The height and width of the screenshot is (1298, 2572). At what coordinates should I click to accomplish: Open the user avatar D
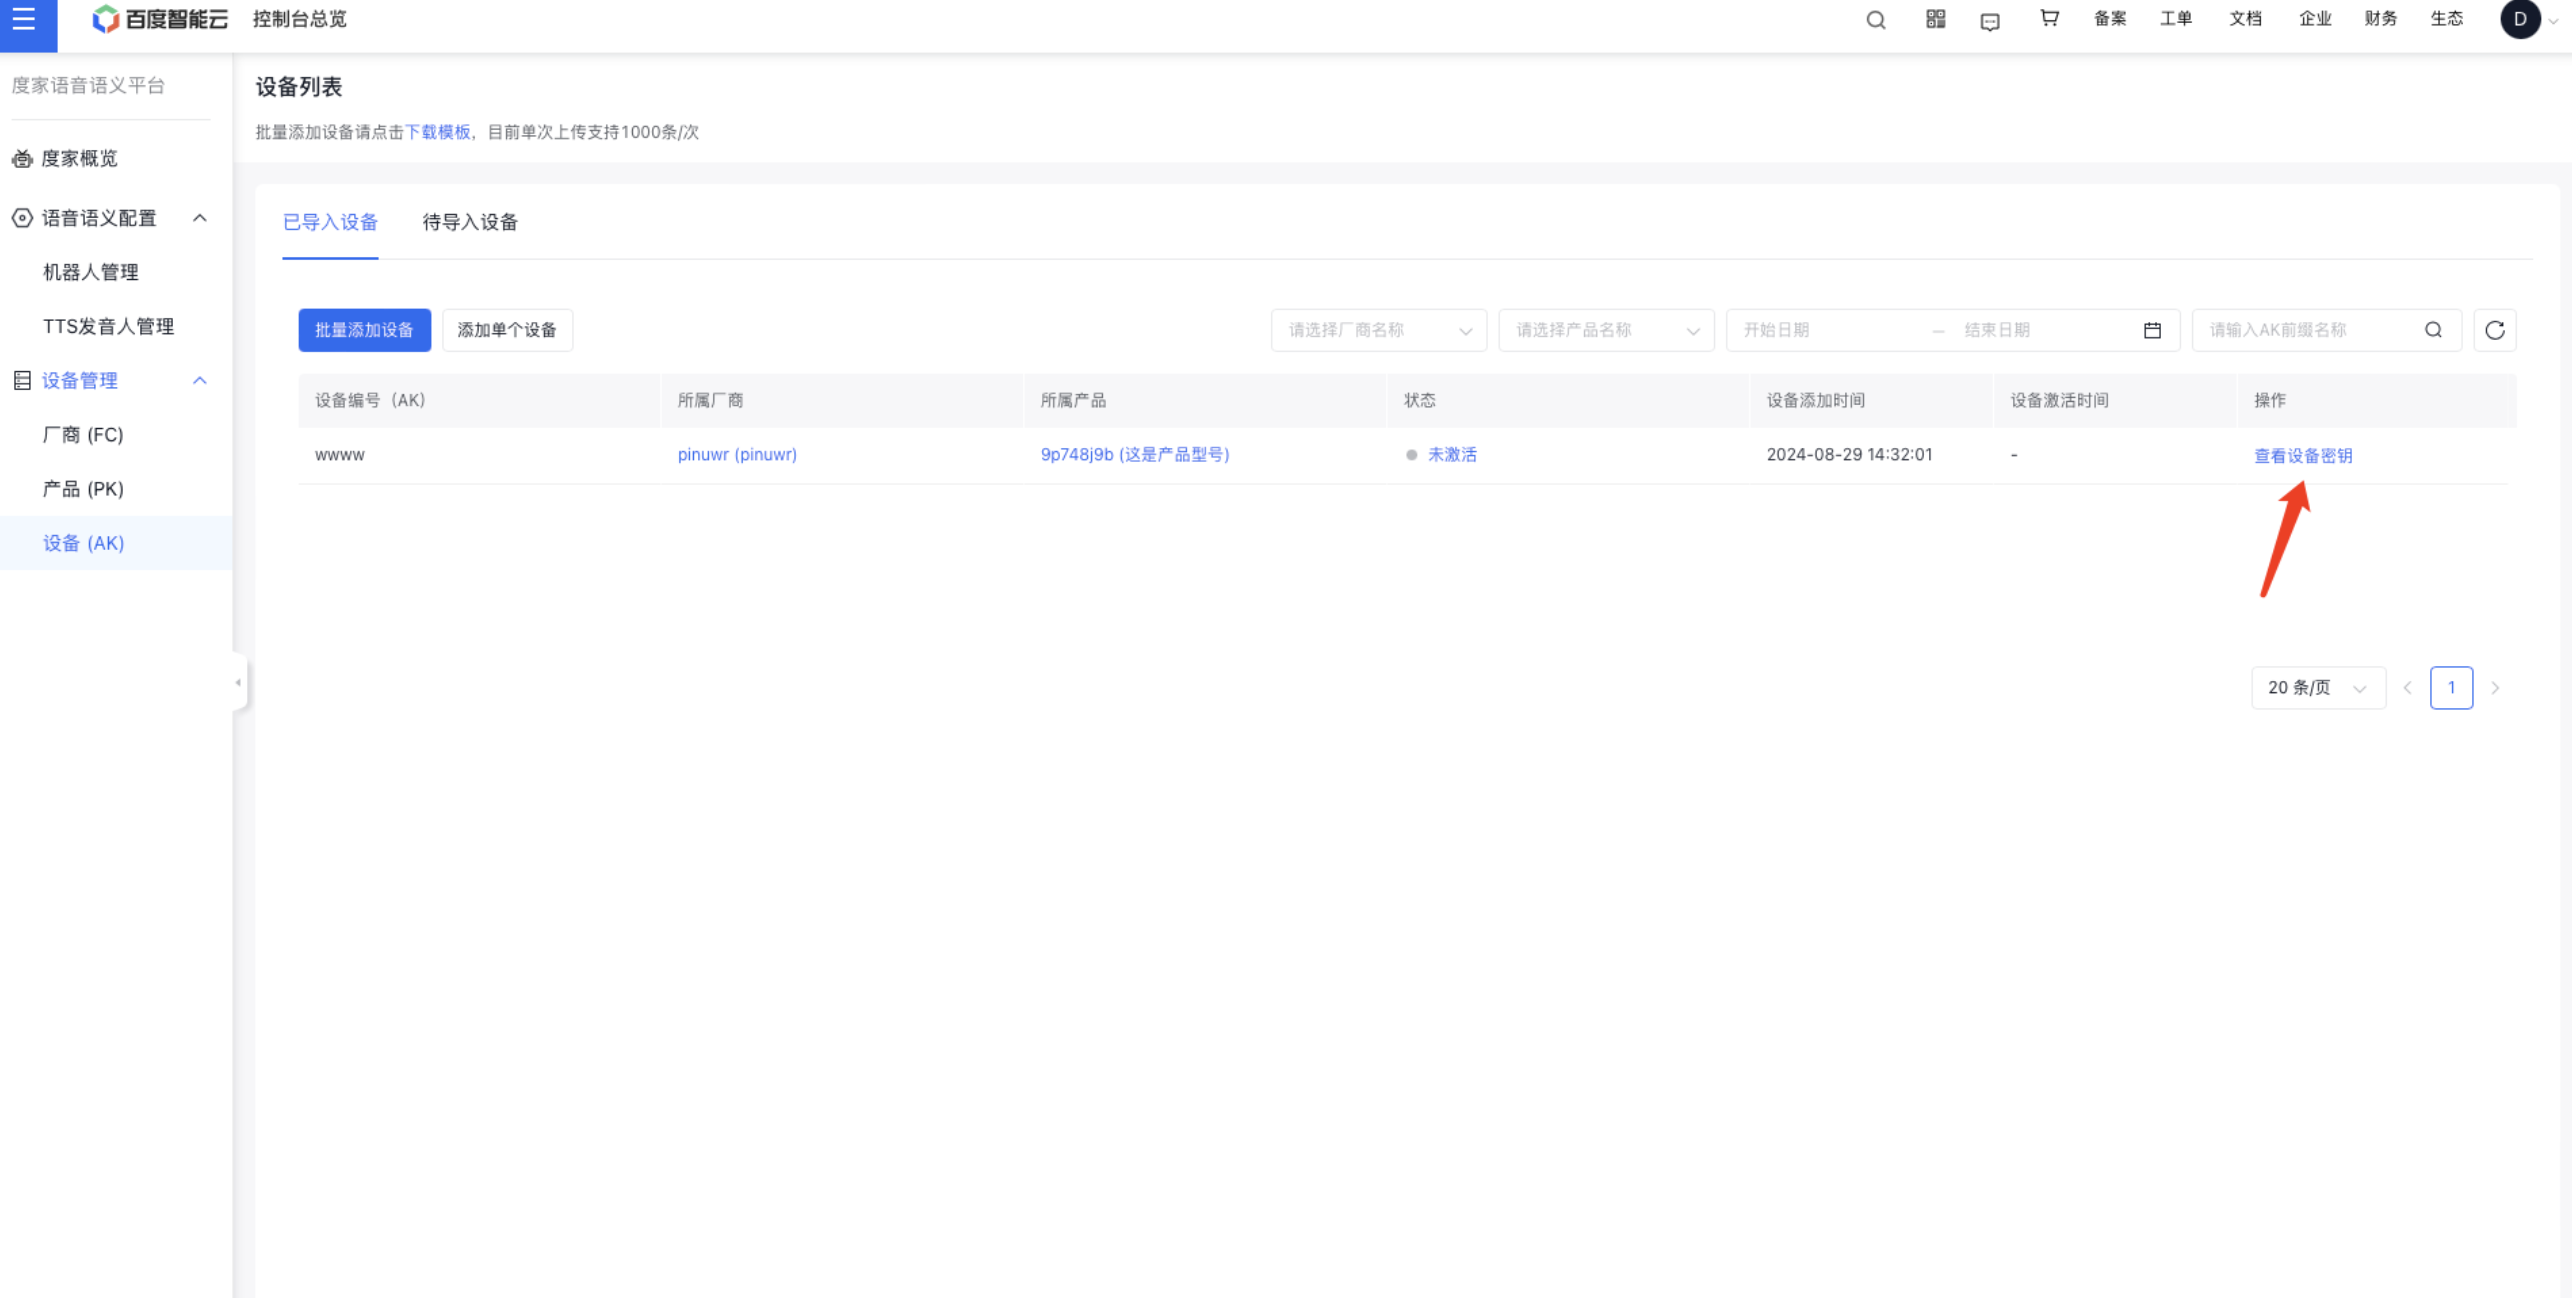(2520, 19)
